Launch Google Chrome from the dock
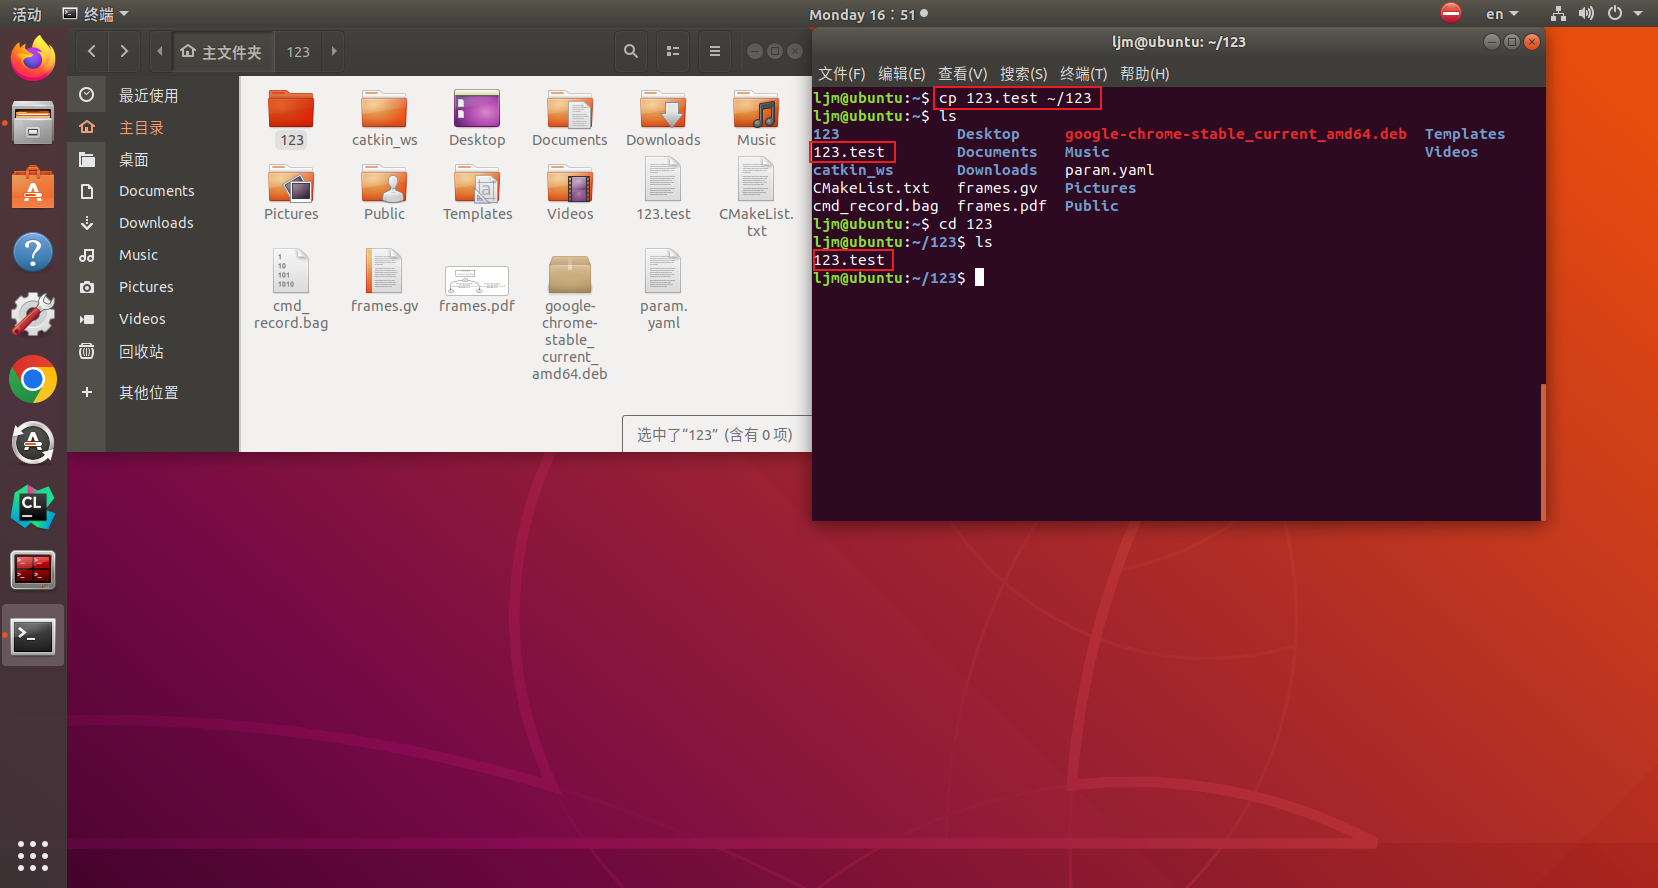The height and width of the screenshot is (888, 1658). [x=33, y=380]
